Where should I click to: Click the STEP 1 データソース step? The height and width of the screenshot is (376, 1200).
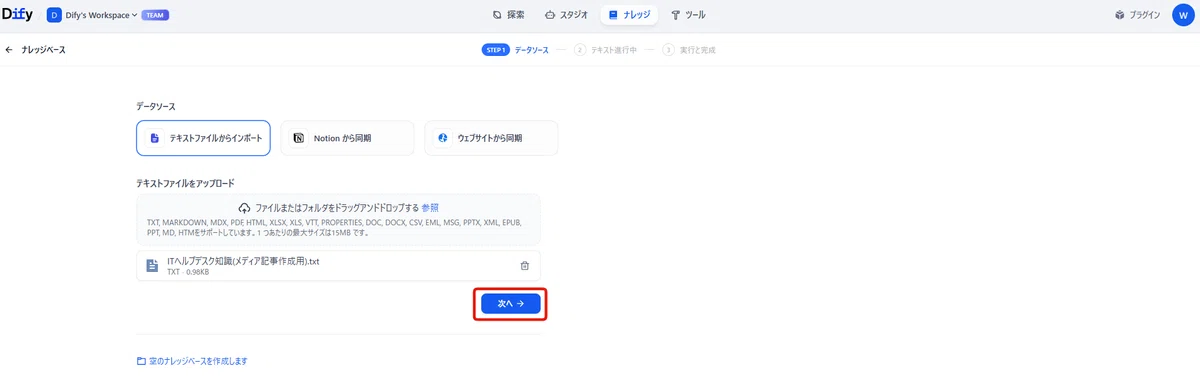[x=515, y=49]
